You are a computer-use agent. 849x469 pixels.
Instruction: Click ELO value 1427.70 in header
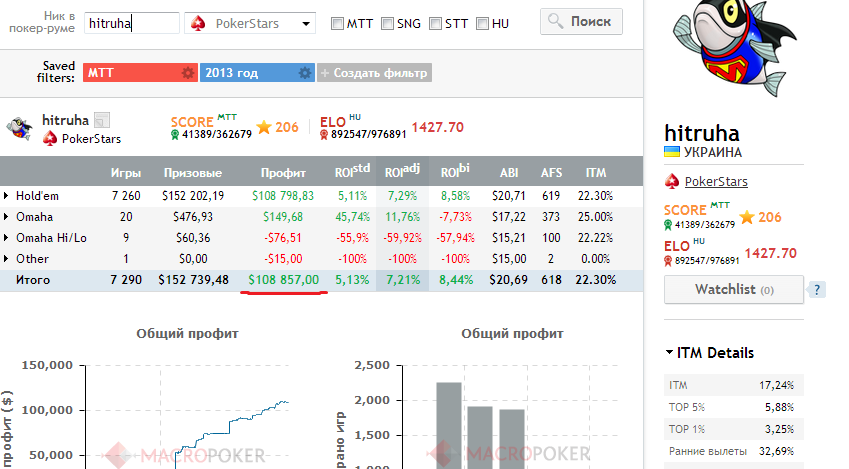(x=437, y=127)
